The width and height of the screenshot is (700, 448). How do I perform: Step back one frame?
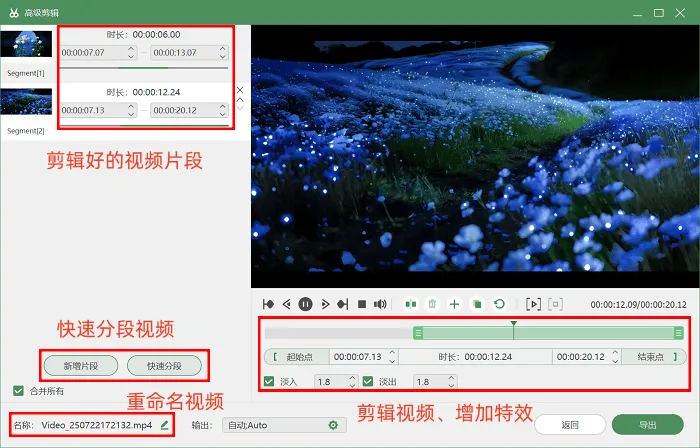(287, 304)
